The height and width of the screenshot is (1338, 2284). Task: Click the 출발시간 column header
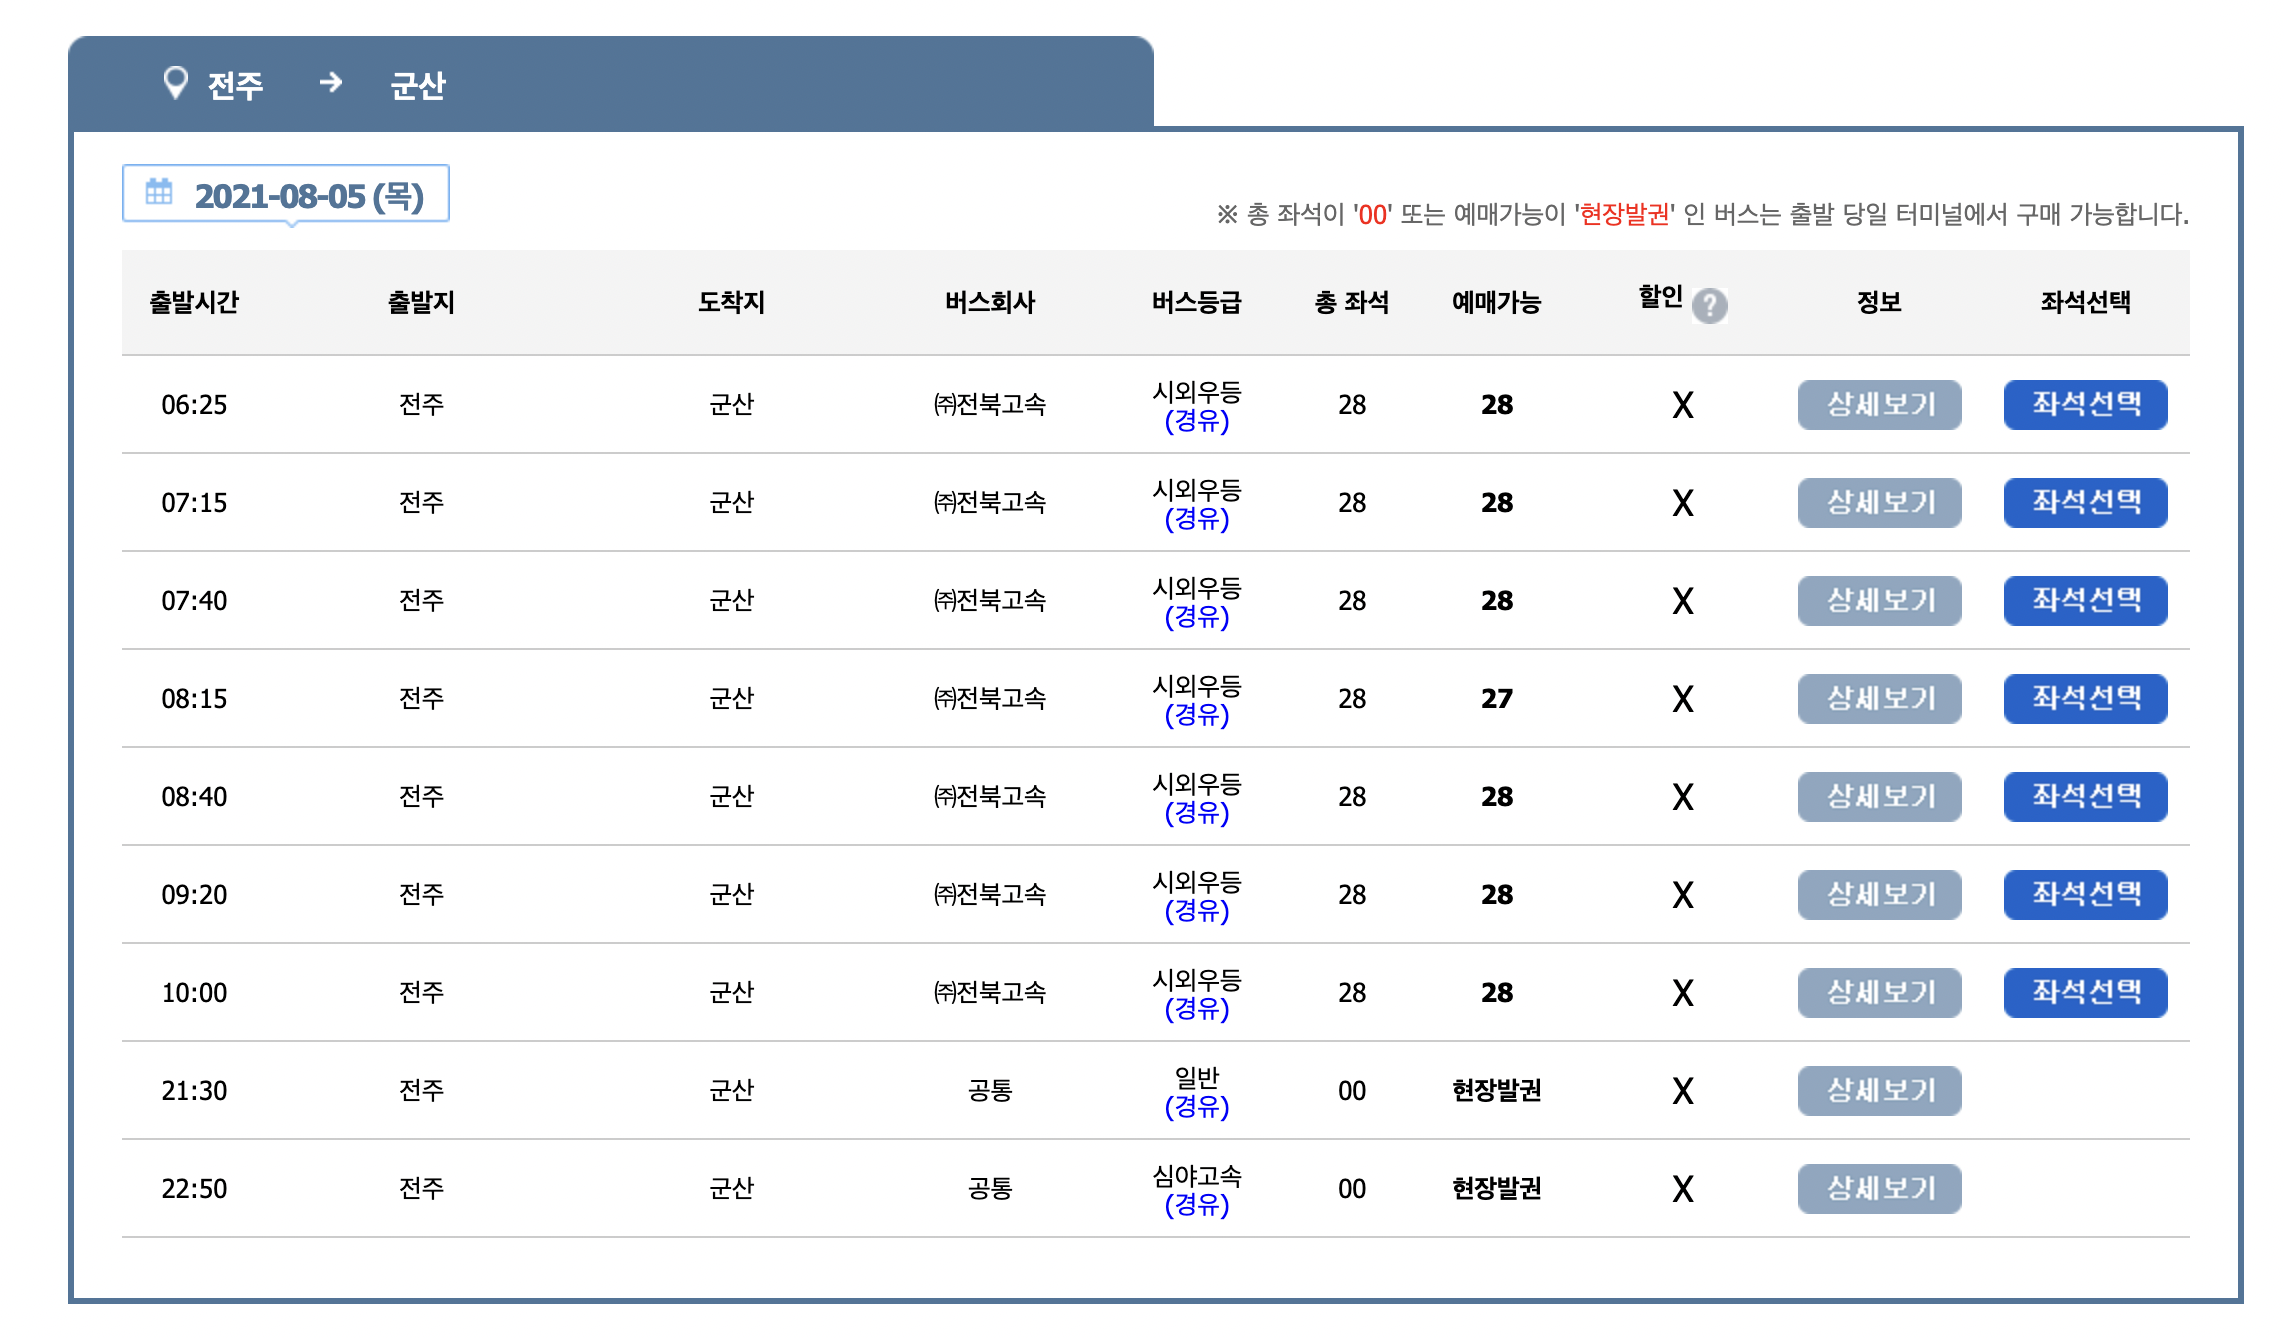click(x=194, y=302)
